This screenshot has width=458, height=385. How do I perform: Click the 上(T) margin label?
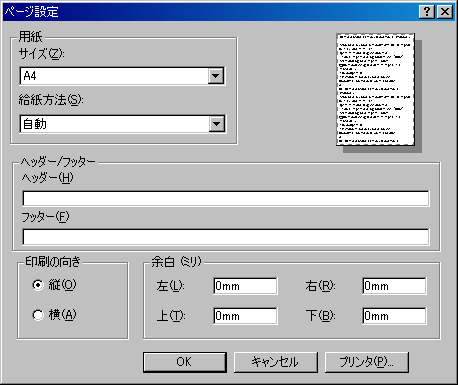[171, 316]
